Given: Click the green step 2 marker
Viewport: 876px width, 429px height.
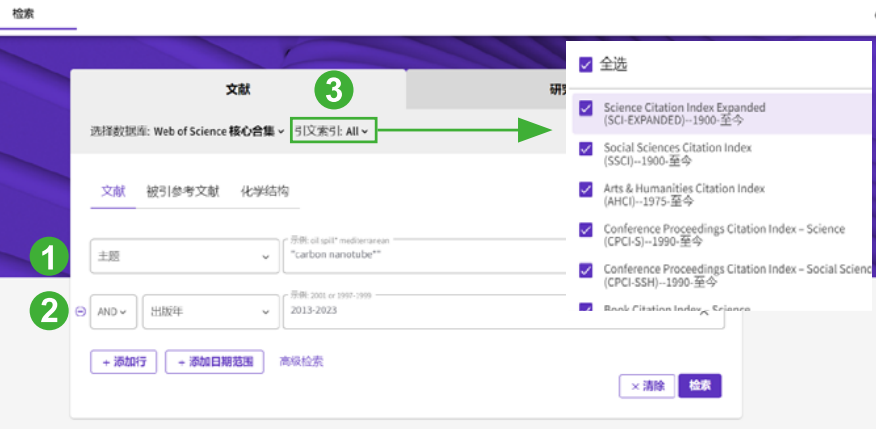Looking at the screenshot, I should coord(49,311).
